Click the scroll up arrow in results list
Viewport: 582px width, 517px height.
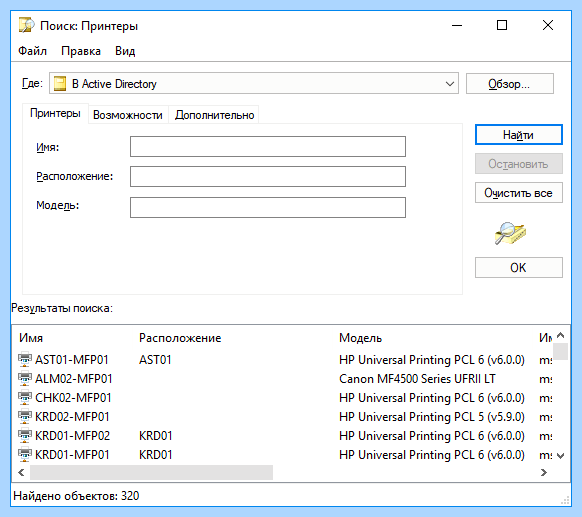click(560, 336)
